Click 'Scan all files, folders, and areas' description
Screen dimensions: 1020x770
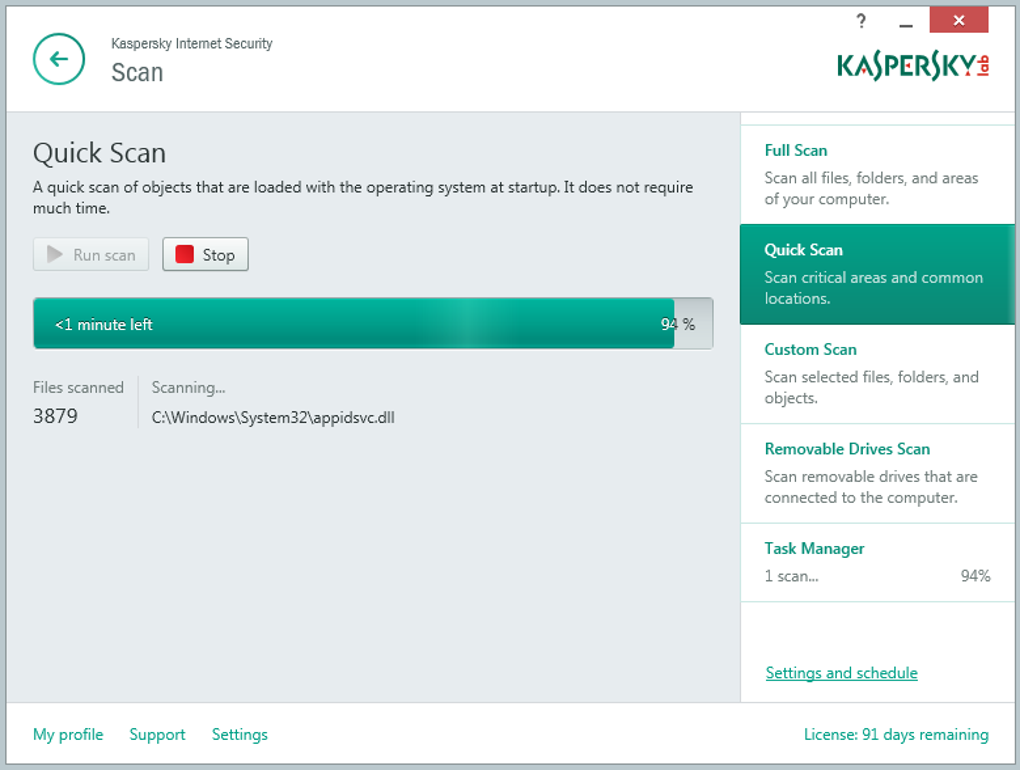[871, 189]
